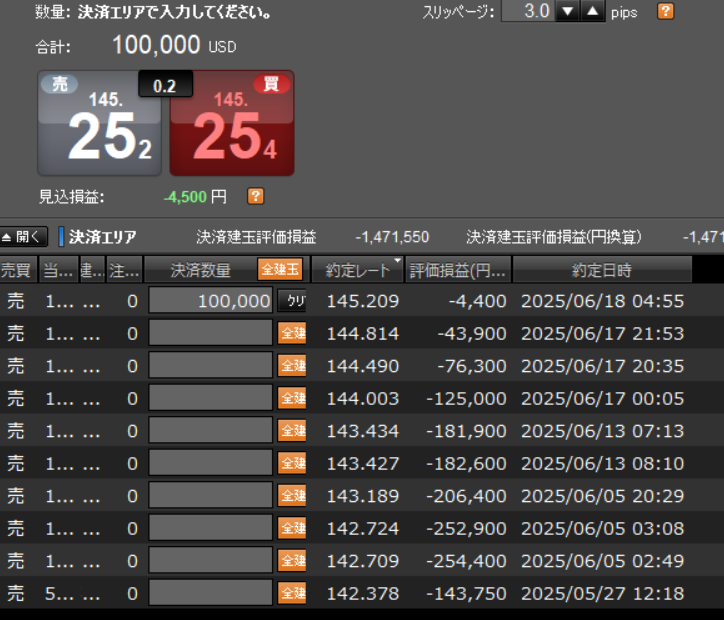
Task: Click the help icon next to slippage pips
Action: click(665, 12)
